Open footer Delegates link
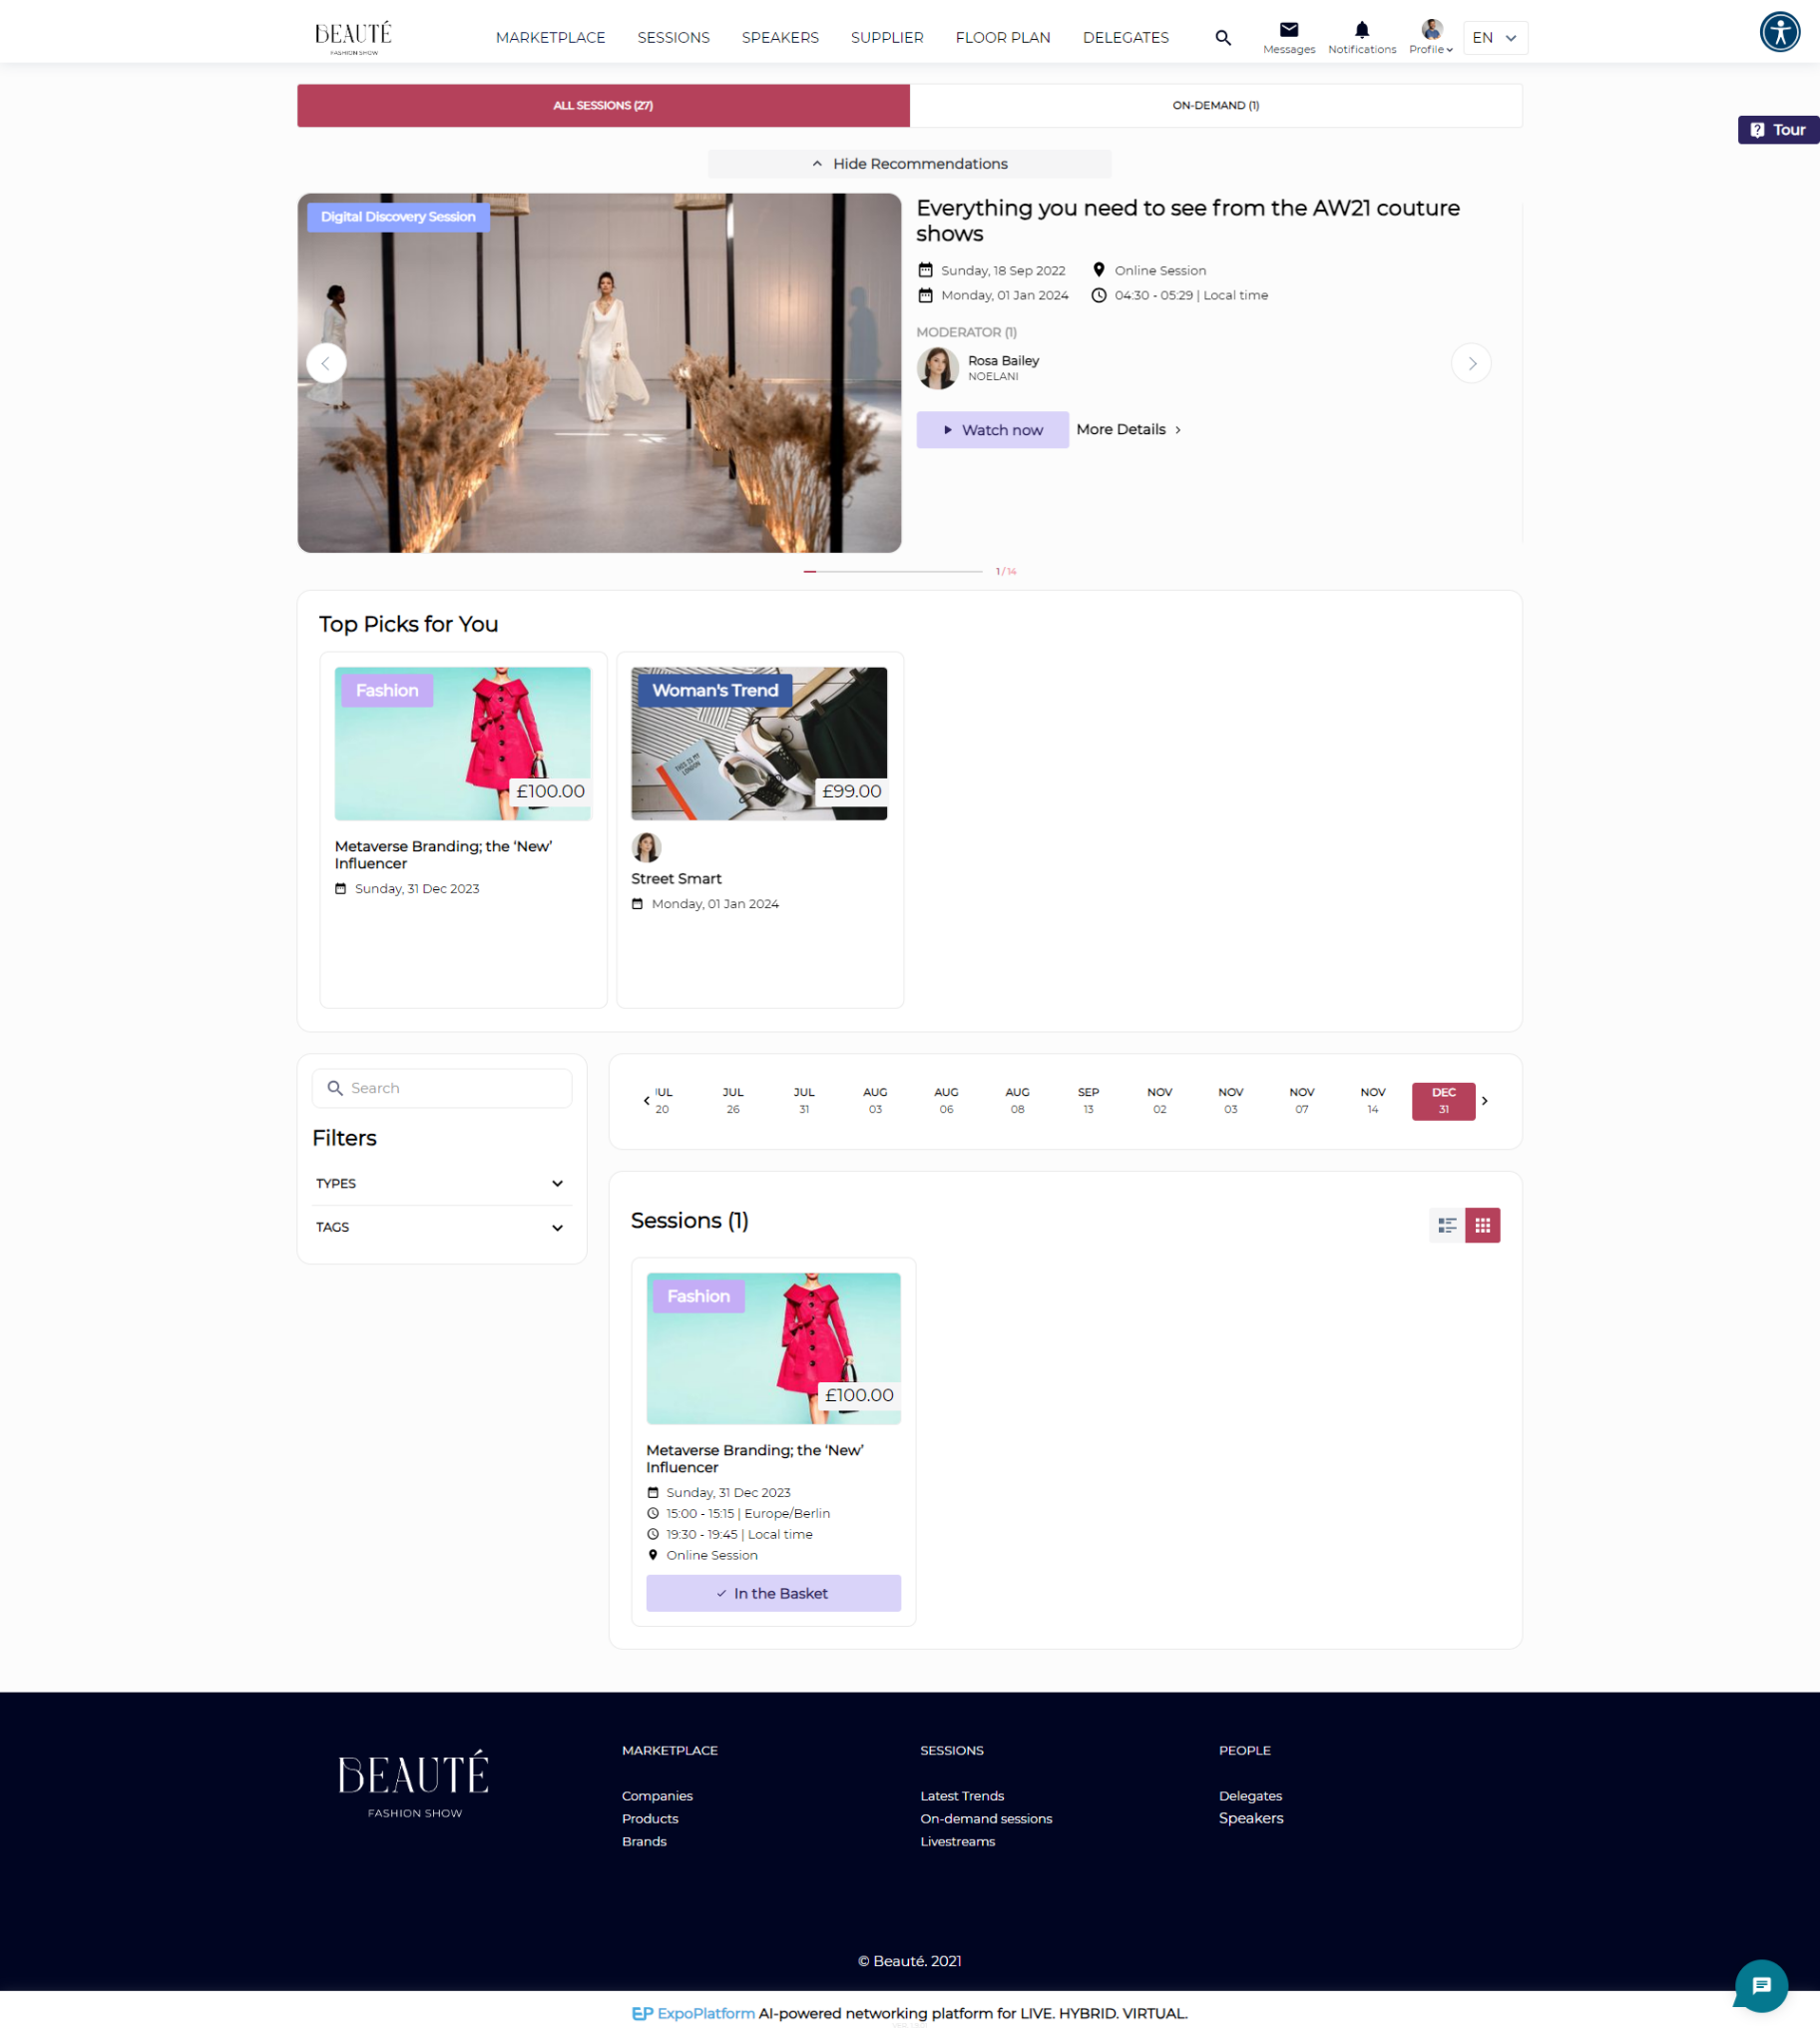The width and height of the screenshot is (1820, 2044). [x=1250, y=1796]
